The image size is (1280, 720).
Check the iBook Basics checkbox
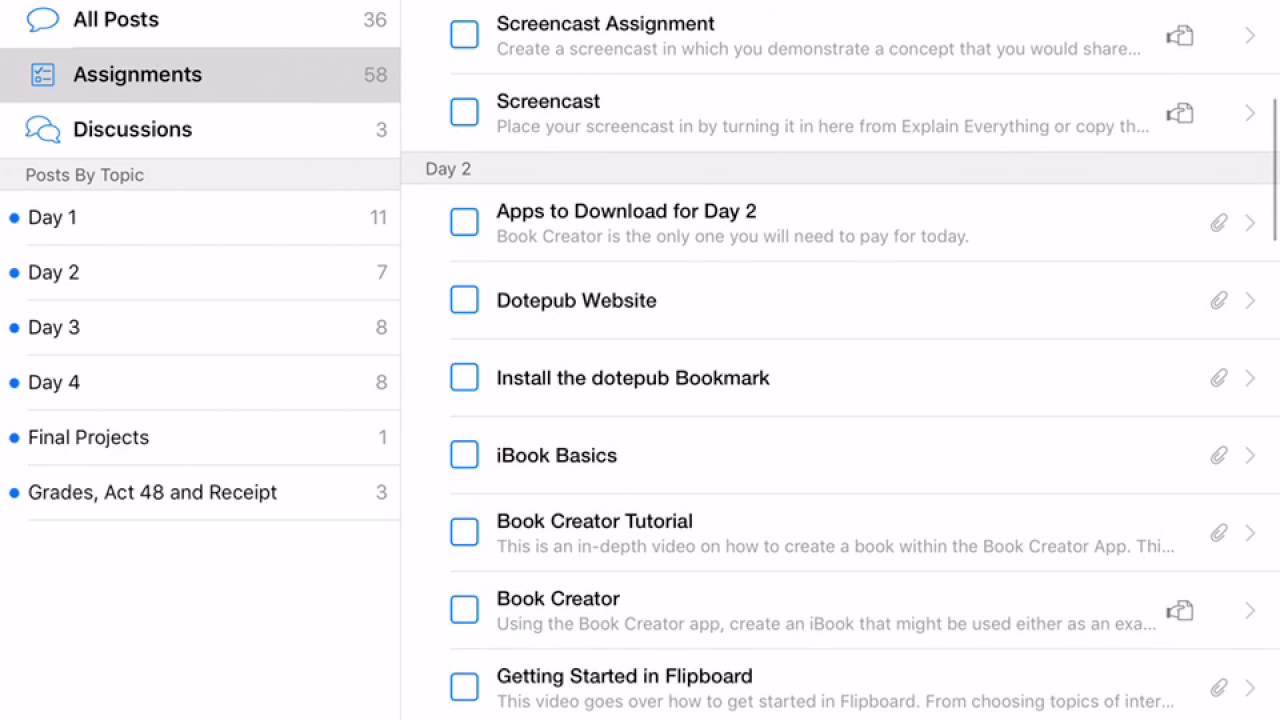pyautogui.click(x=464, y=454)
